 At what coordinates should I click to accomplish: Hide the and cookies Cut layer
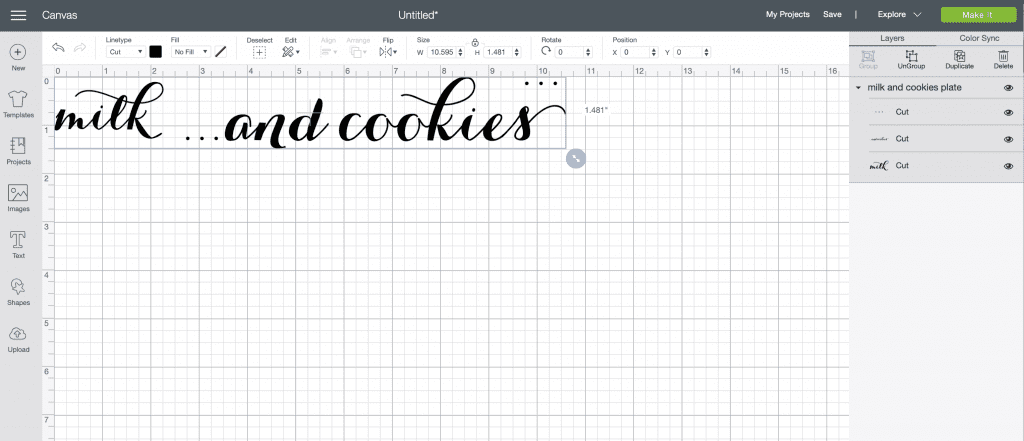click(x=1008, y=139)
